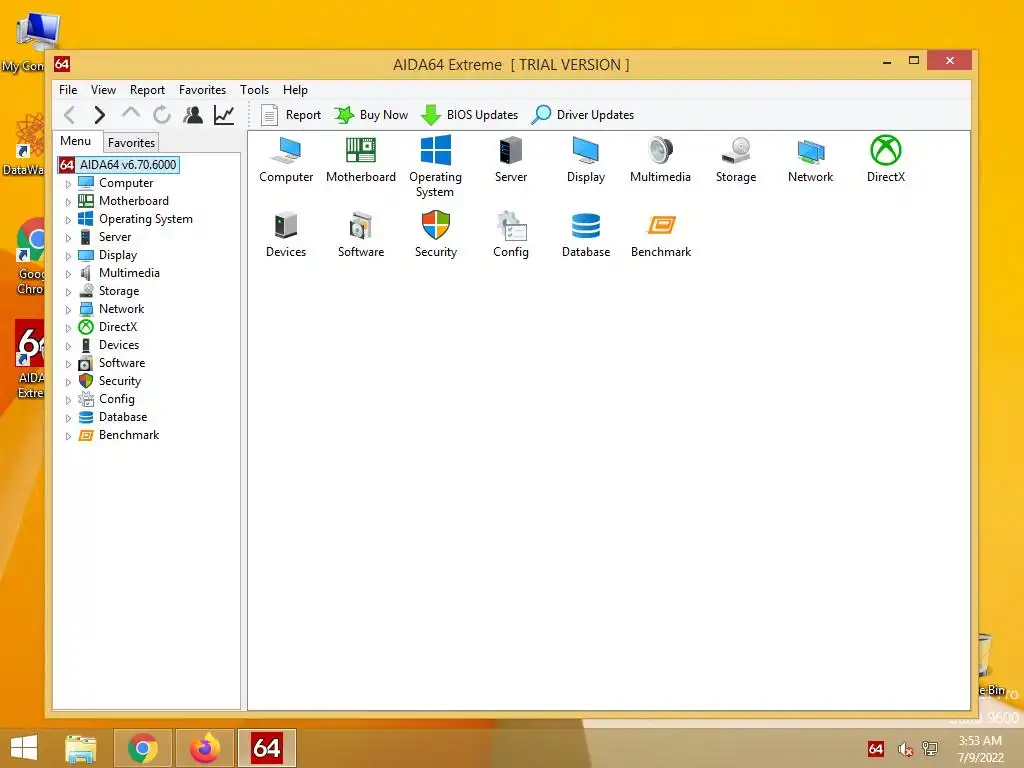Open the Motherboard icon in main pane
1024x768 pixels.
click(360, 159)
